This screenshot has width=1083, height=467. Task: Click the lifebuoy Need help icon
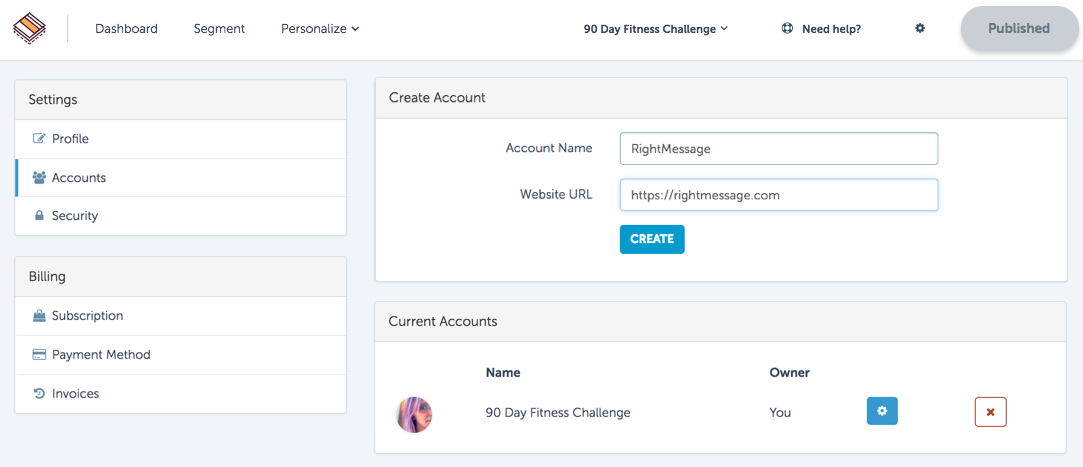tap(787, 29)
